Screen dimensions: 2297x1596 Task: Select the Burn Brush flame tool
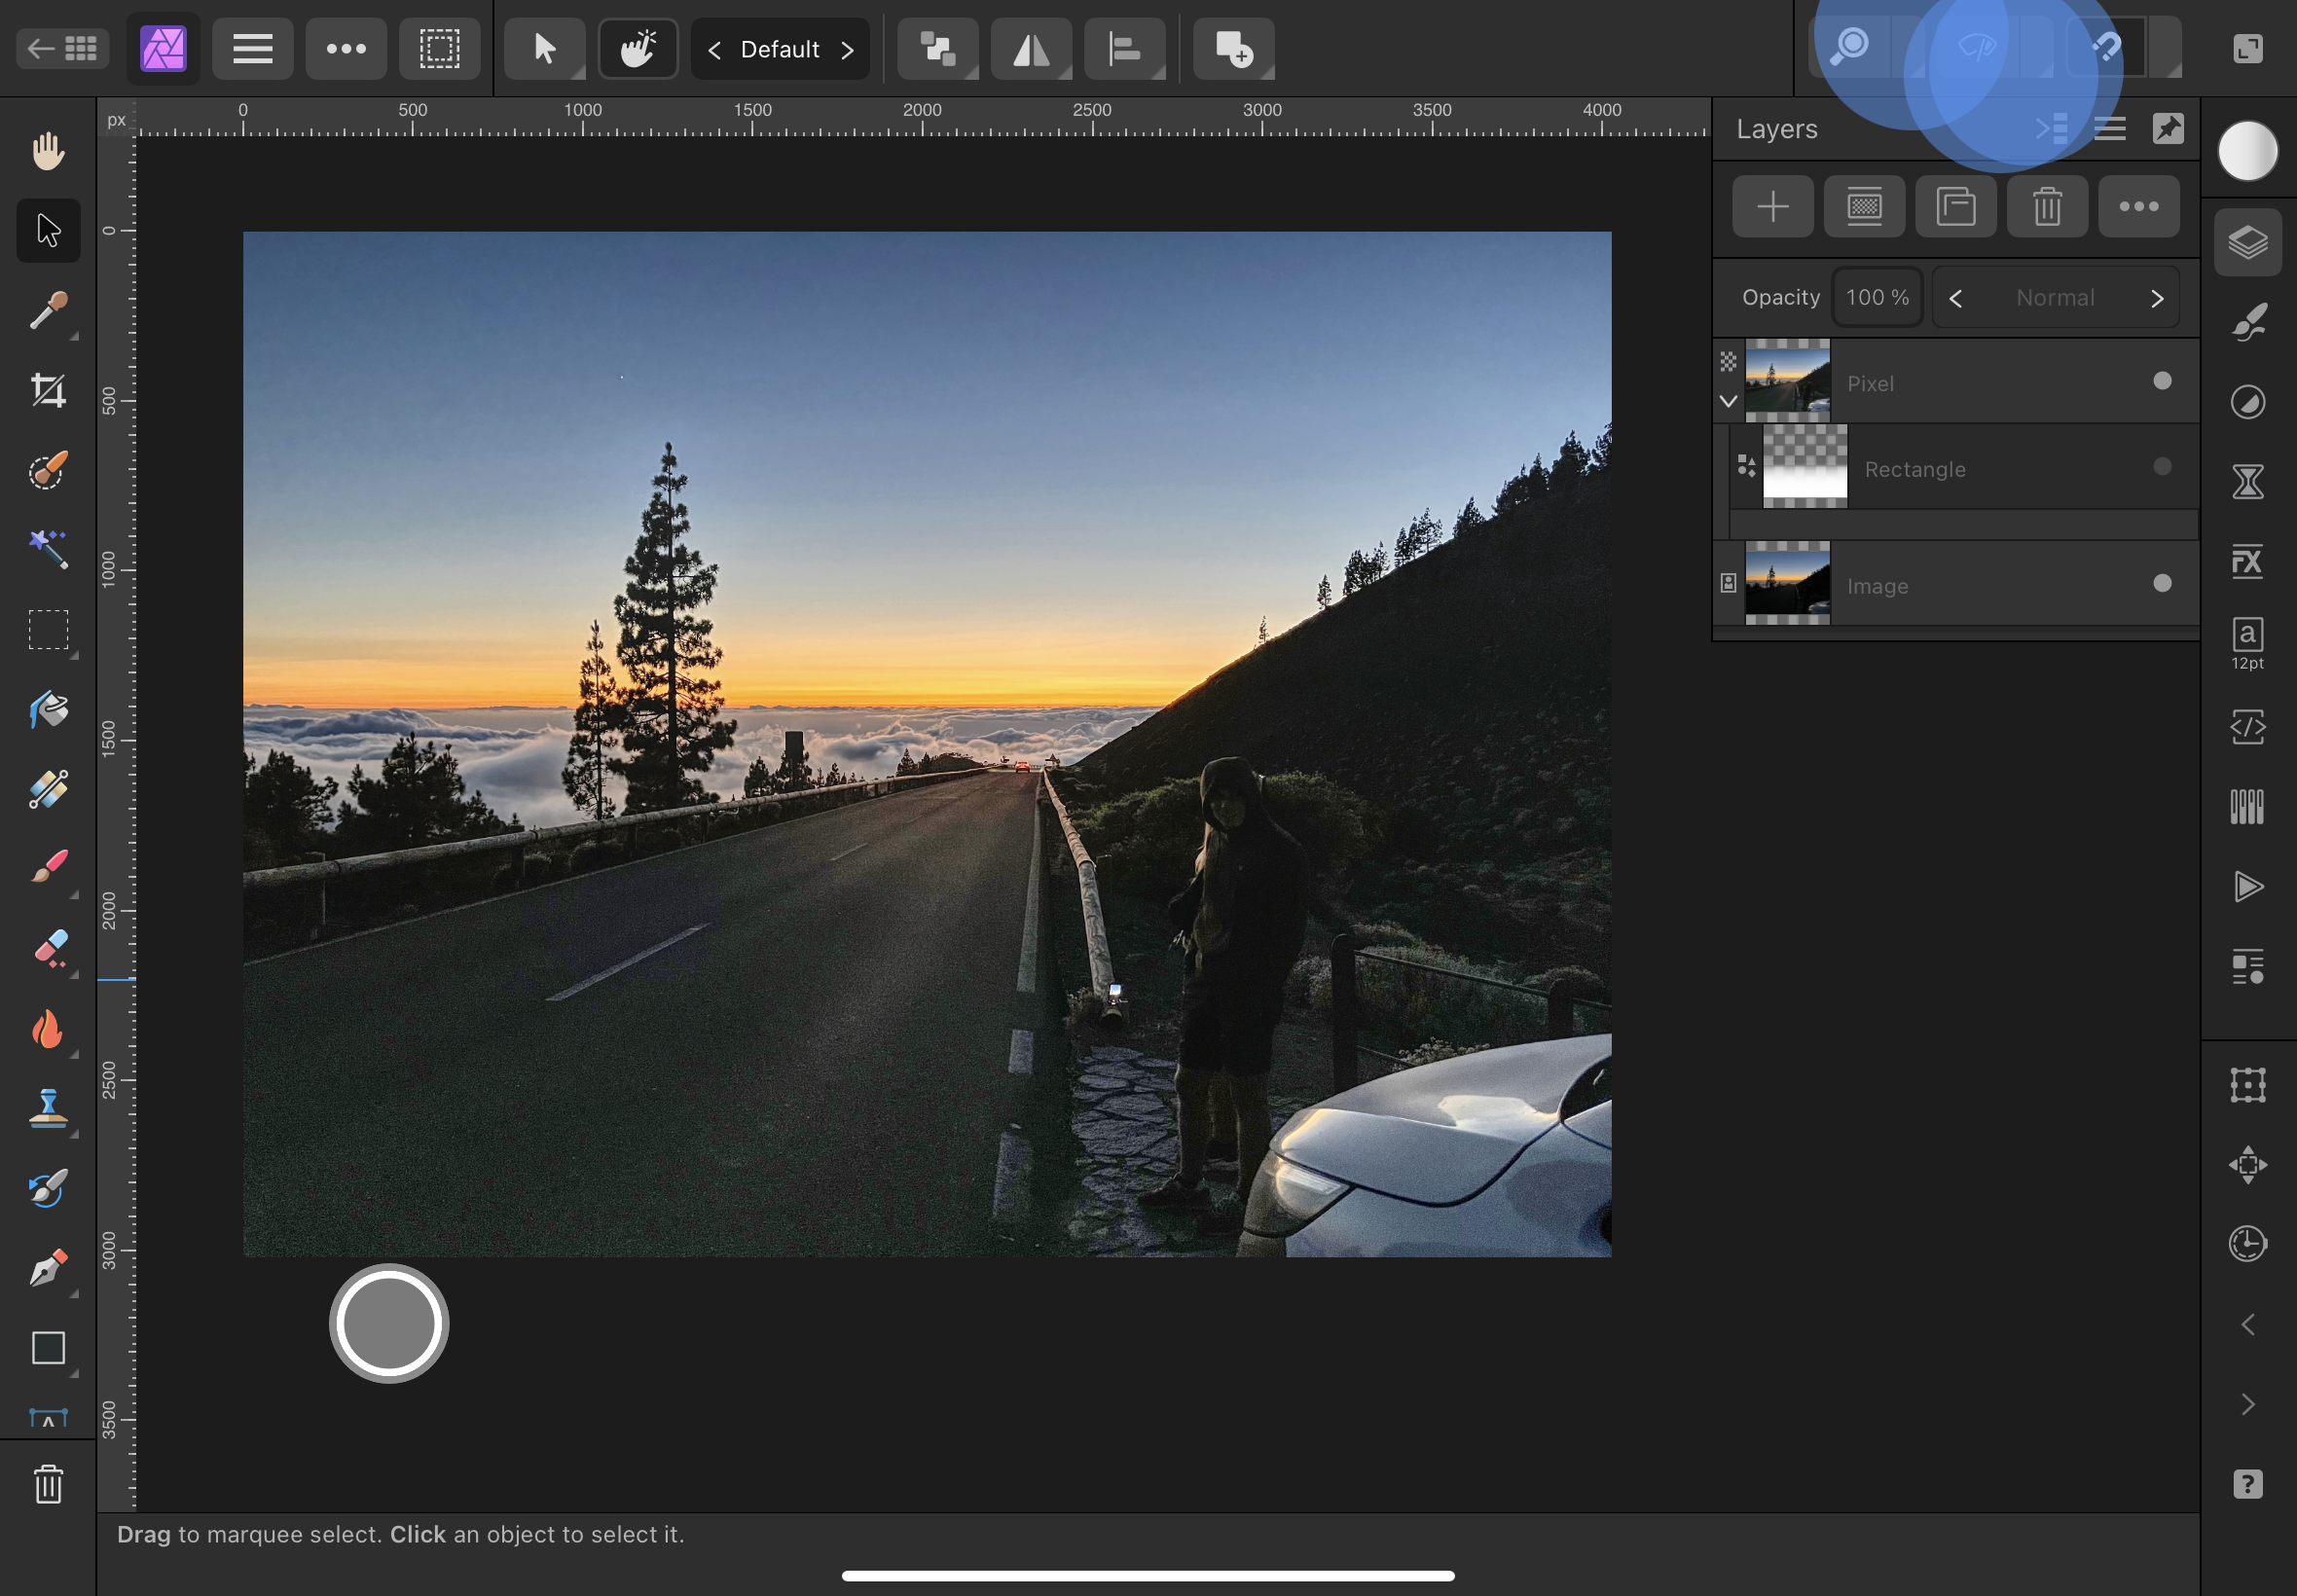coord(48,1029)
